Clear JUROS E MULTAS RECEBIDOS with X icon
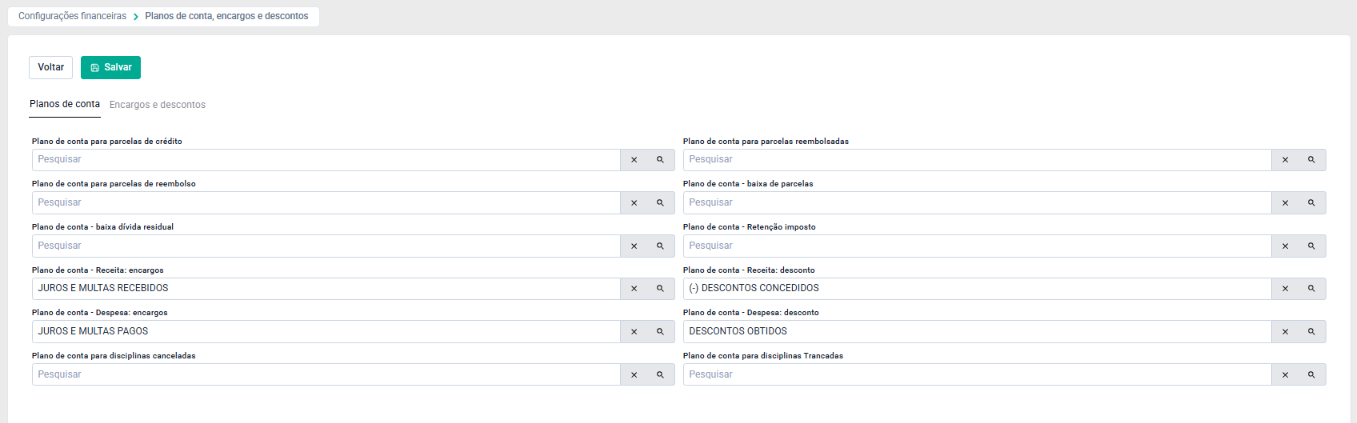This screenshot has height=423, width=1357. pyautogui.click(x=634, y=289)
